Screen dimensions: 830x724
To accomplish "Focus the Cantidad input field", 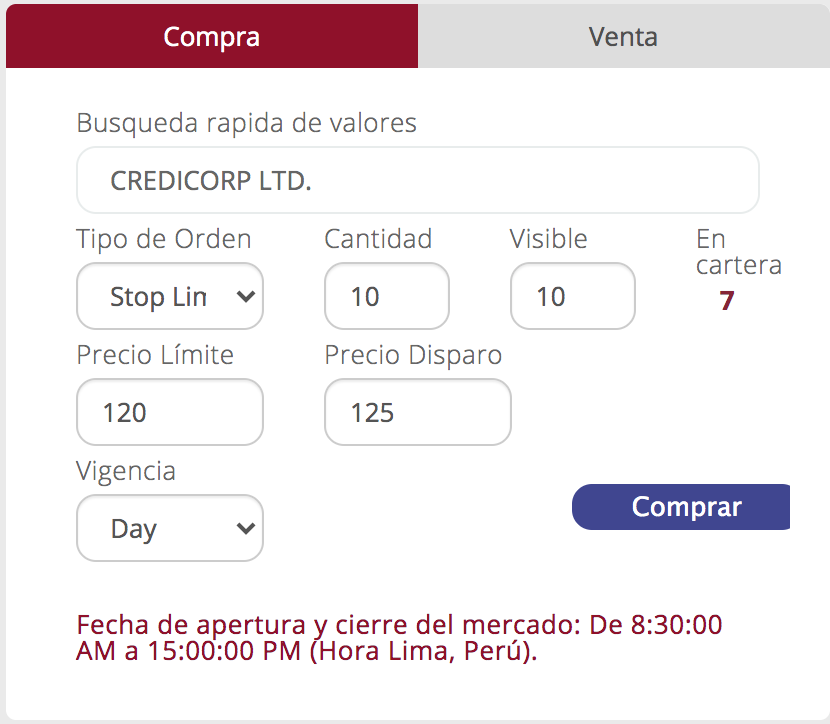I will [x=387, y=296].
